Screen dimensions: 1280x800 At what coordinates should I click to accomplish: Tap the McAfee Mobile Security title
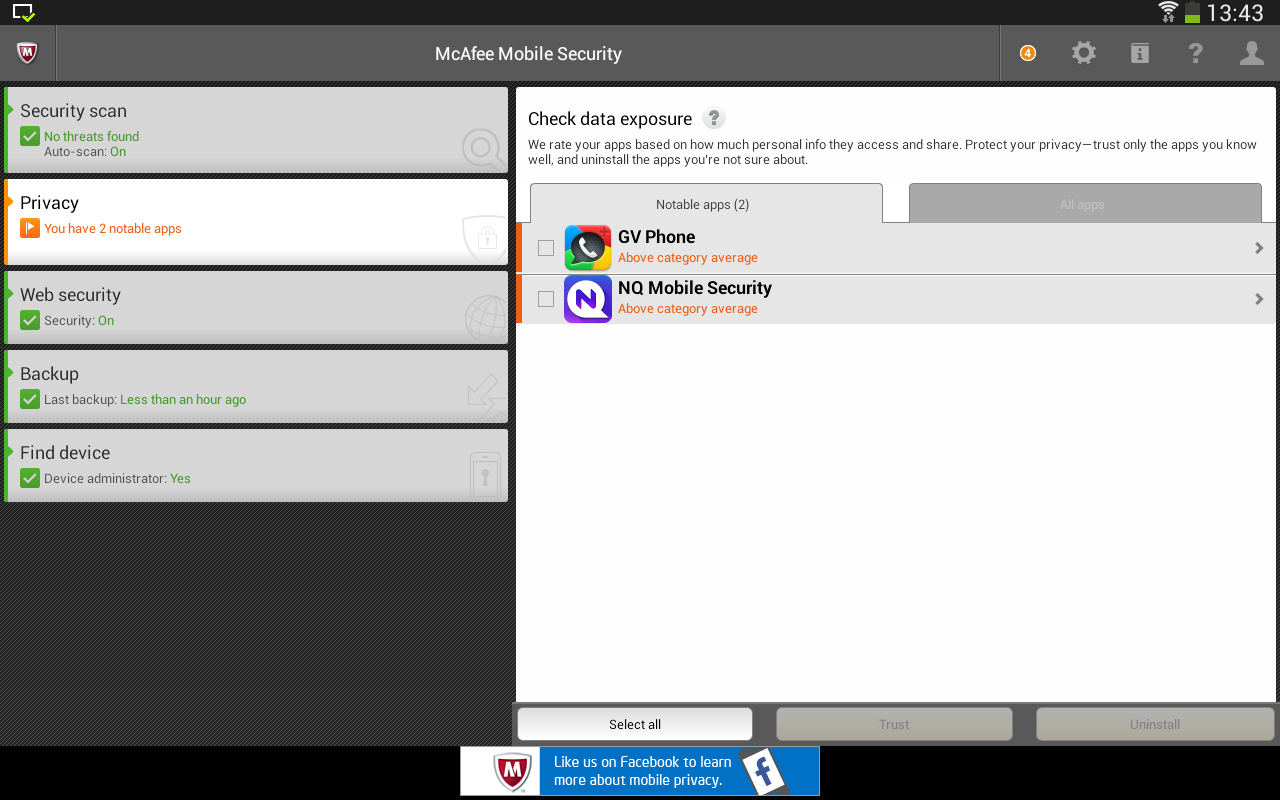click(x=528, y=54)
